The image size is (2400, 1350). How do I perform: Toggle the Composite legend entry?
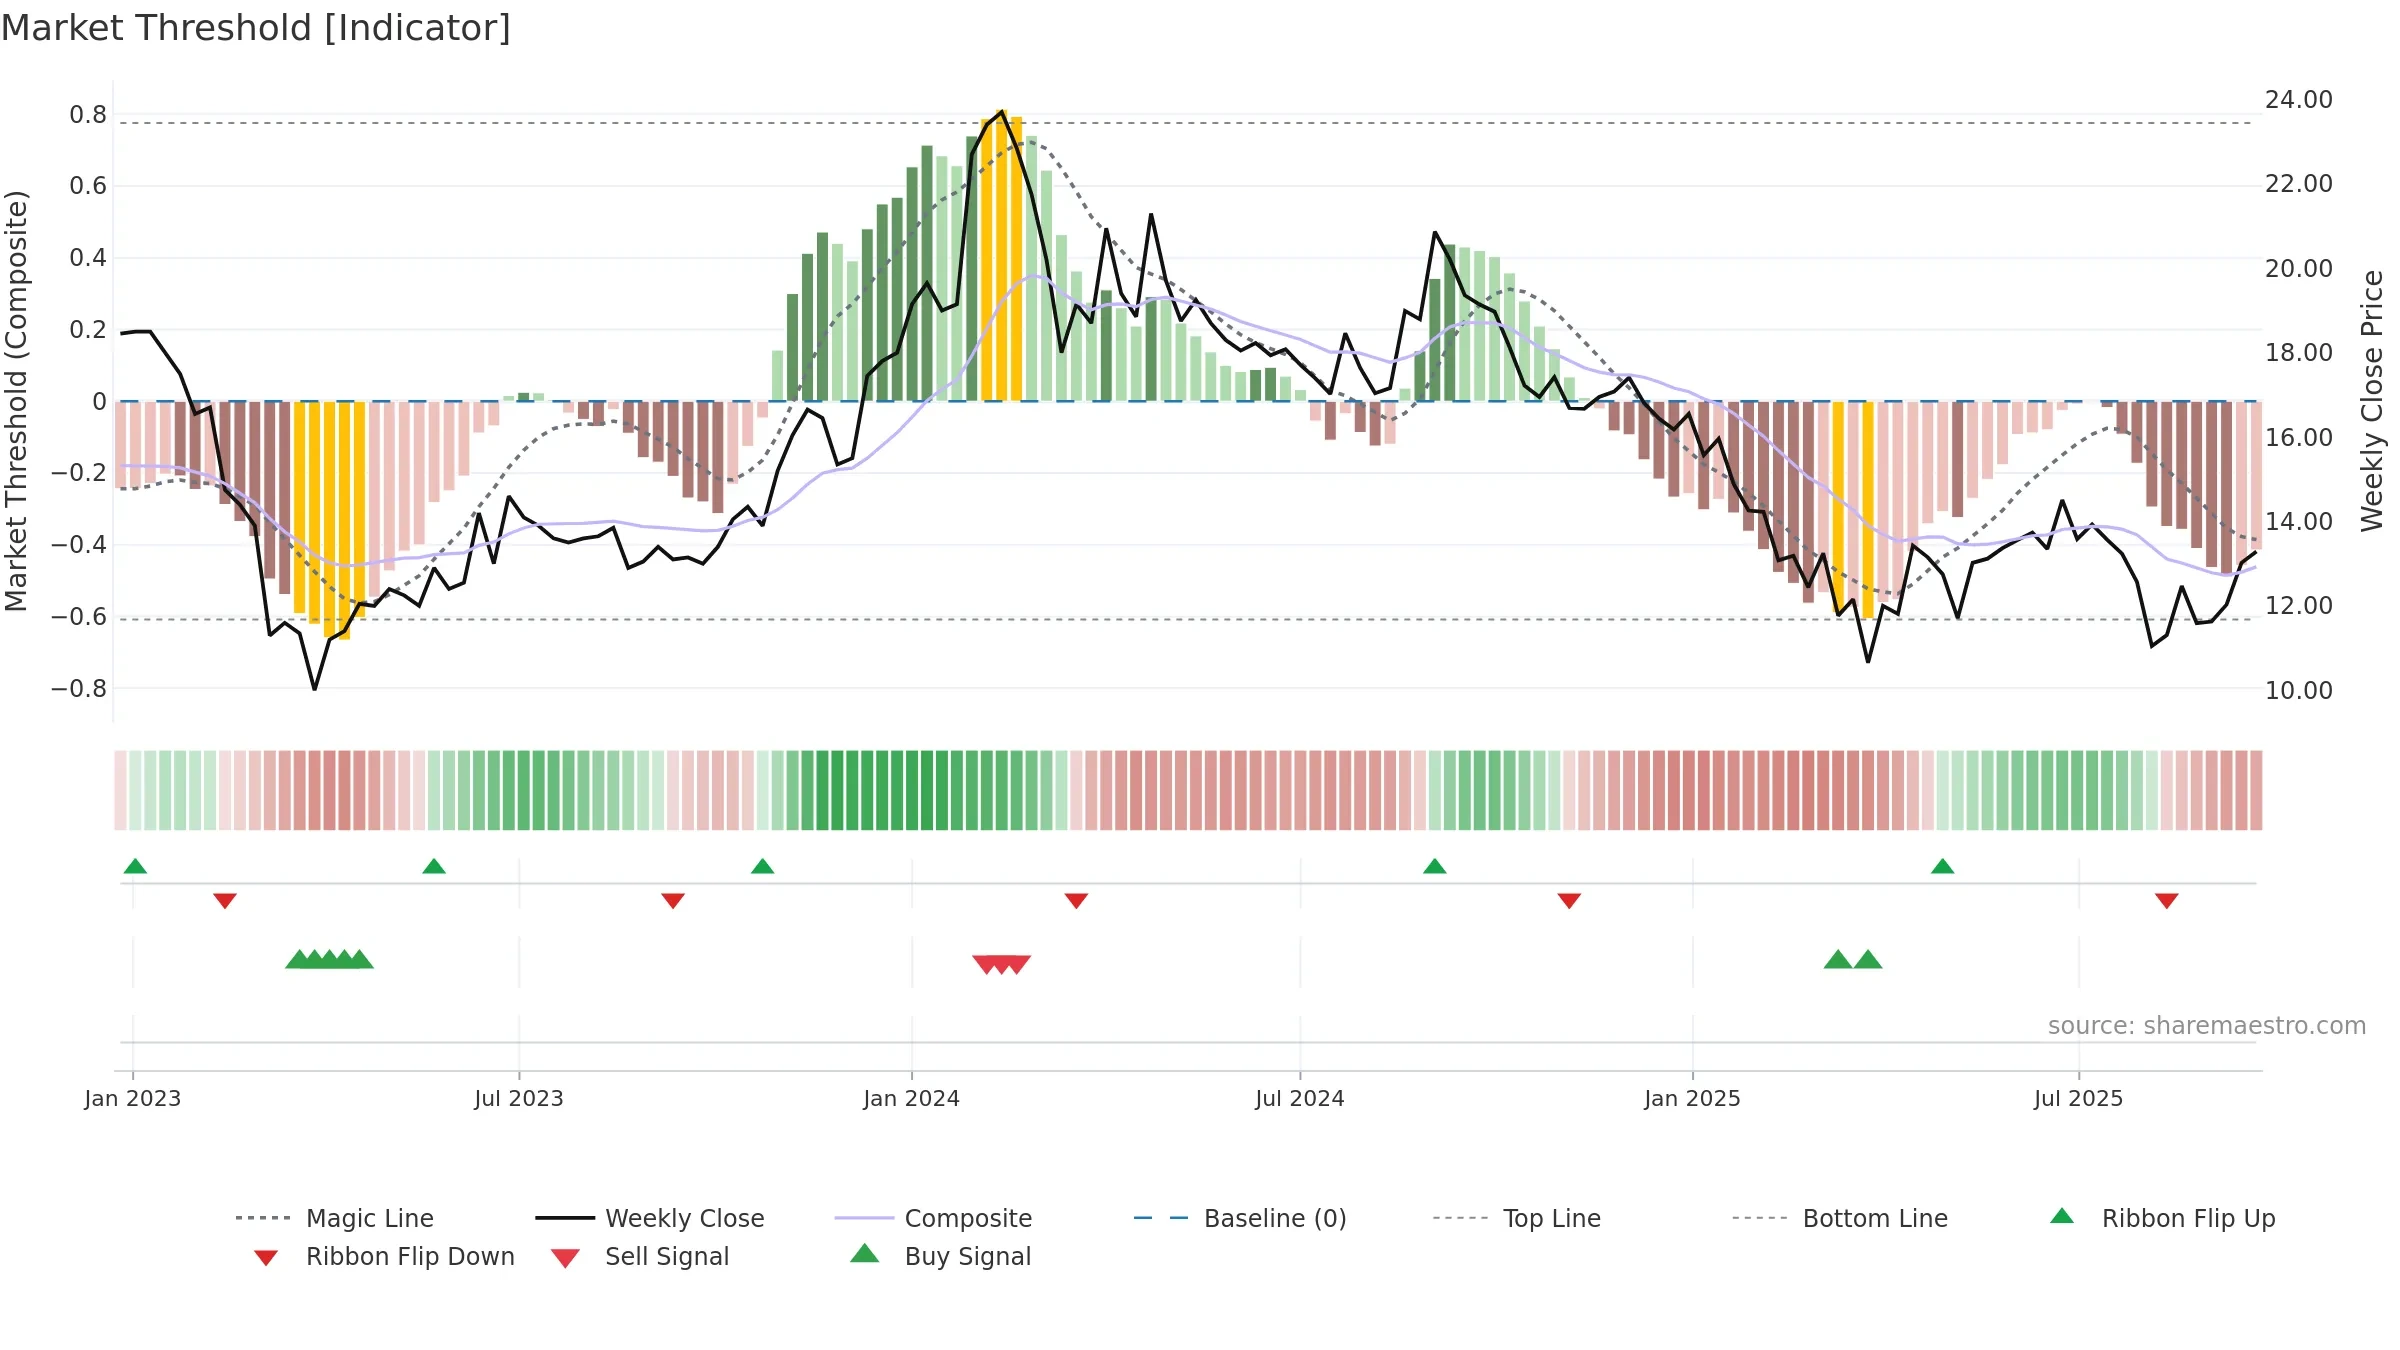point(933,1218)
